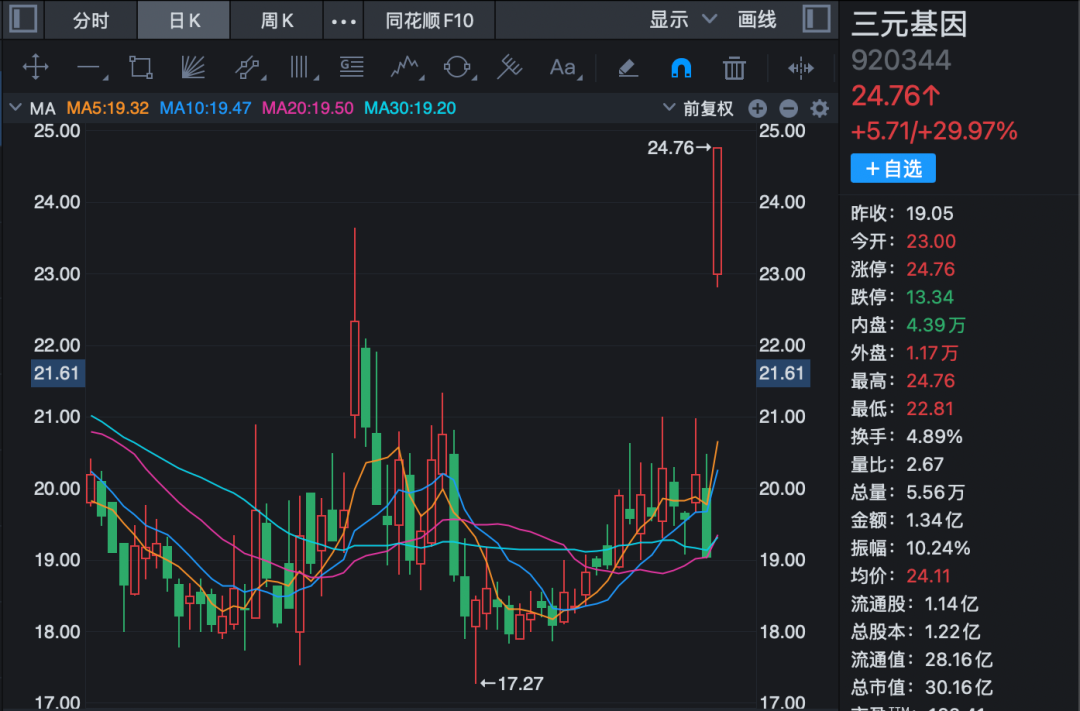Click the 流通值 28.16亿 value
This screenshot has height=711, width=1080.
click(x=959, y=660)
